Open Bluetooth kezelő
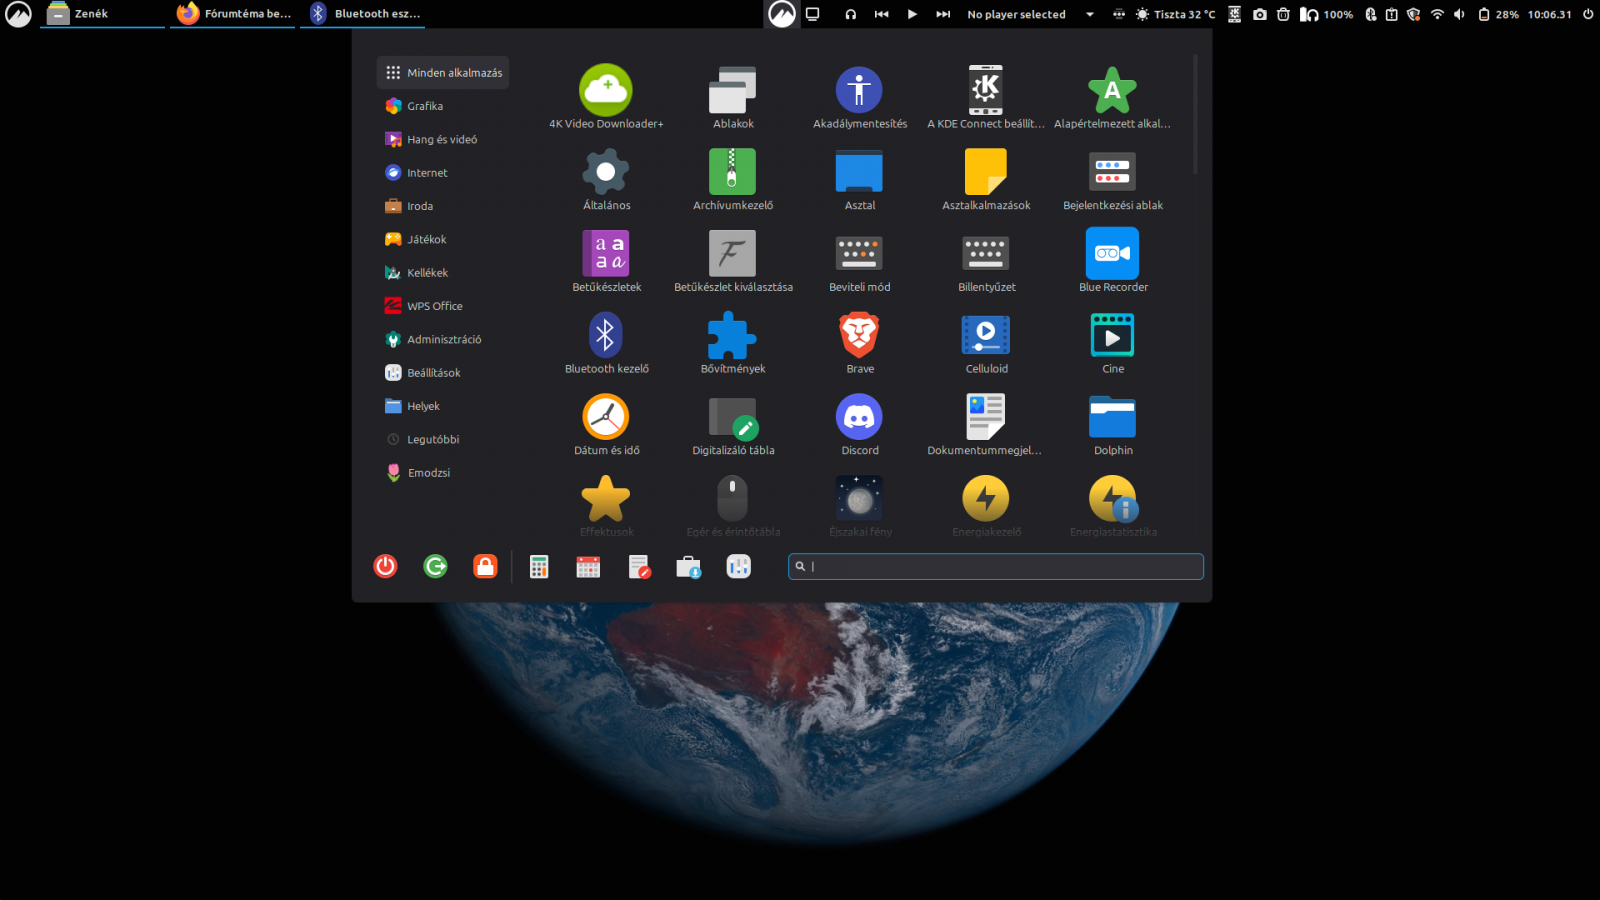Image resolution: width=1600 pixels, height=900 pixels. click(606, 343)
